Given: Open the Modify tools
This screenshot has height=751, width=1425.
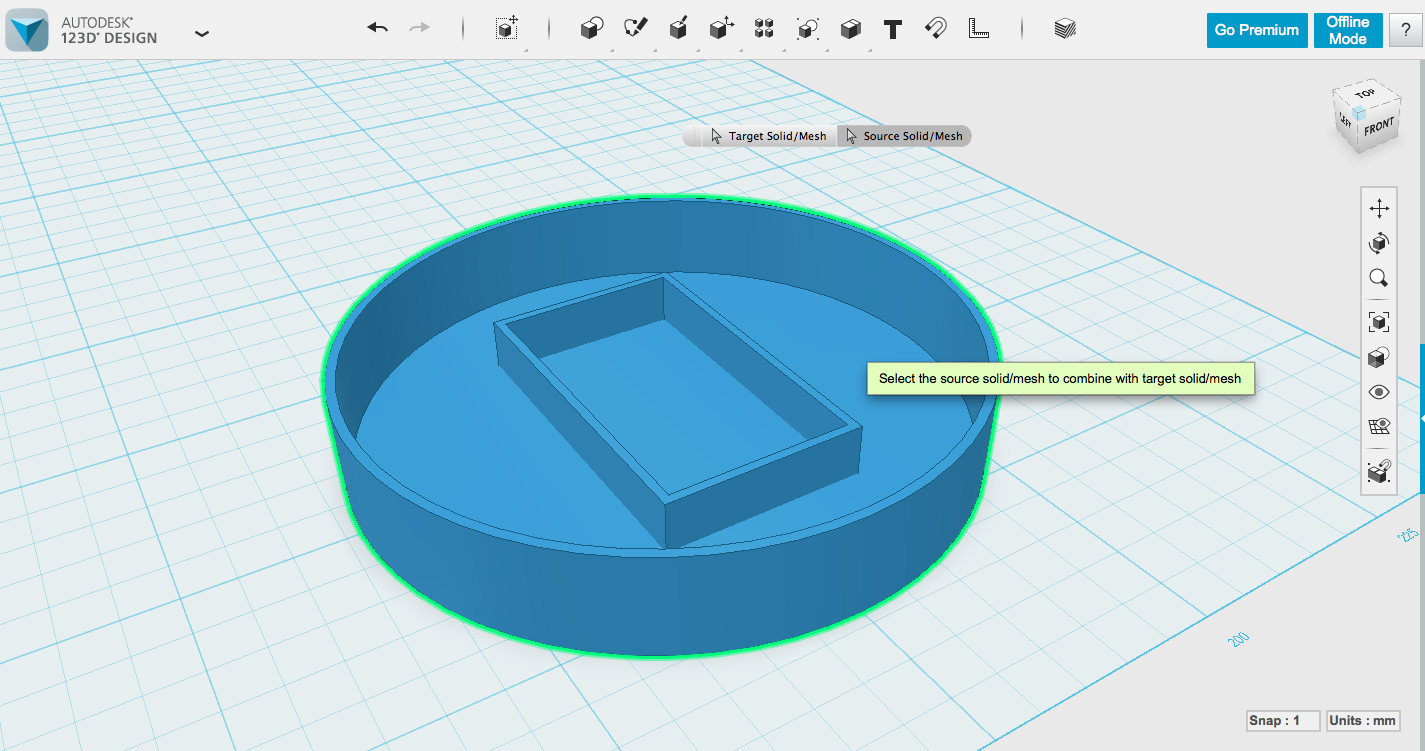Looking at the screenshot, I should pos(721,29).
